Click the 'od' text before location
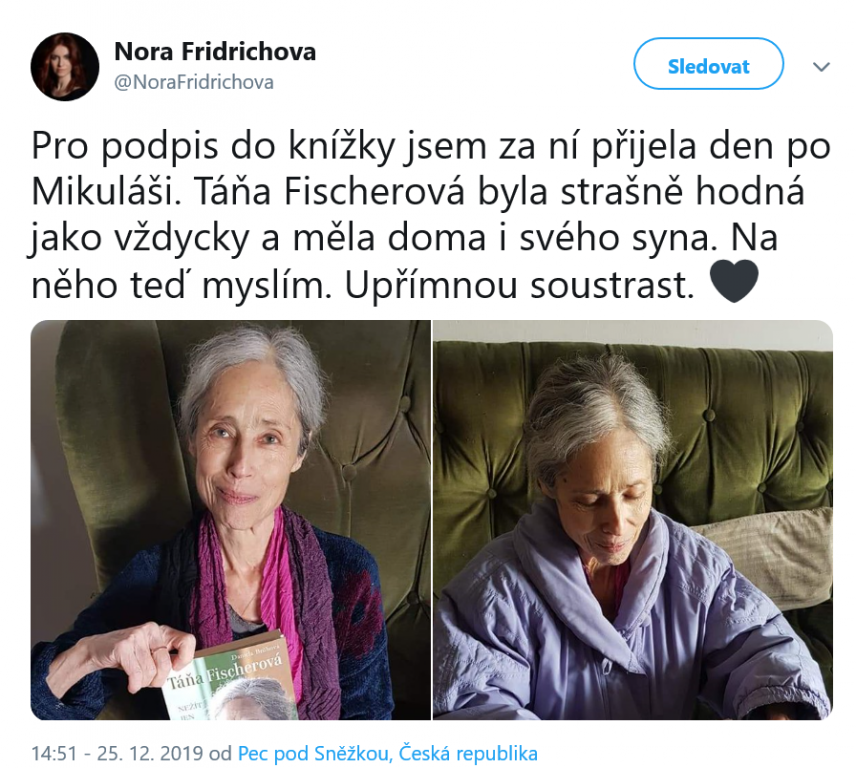This screenshot has width=856, height=768. pyautogui.click(x=220, y=754)
